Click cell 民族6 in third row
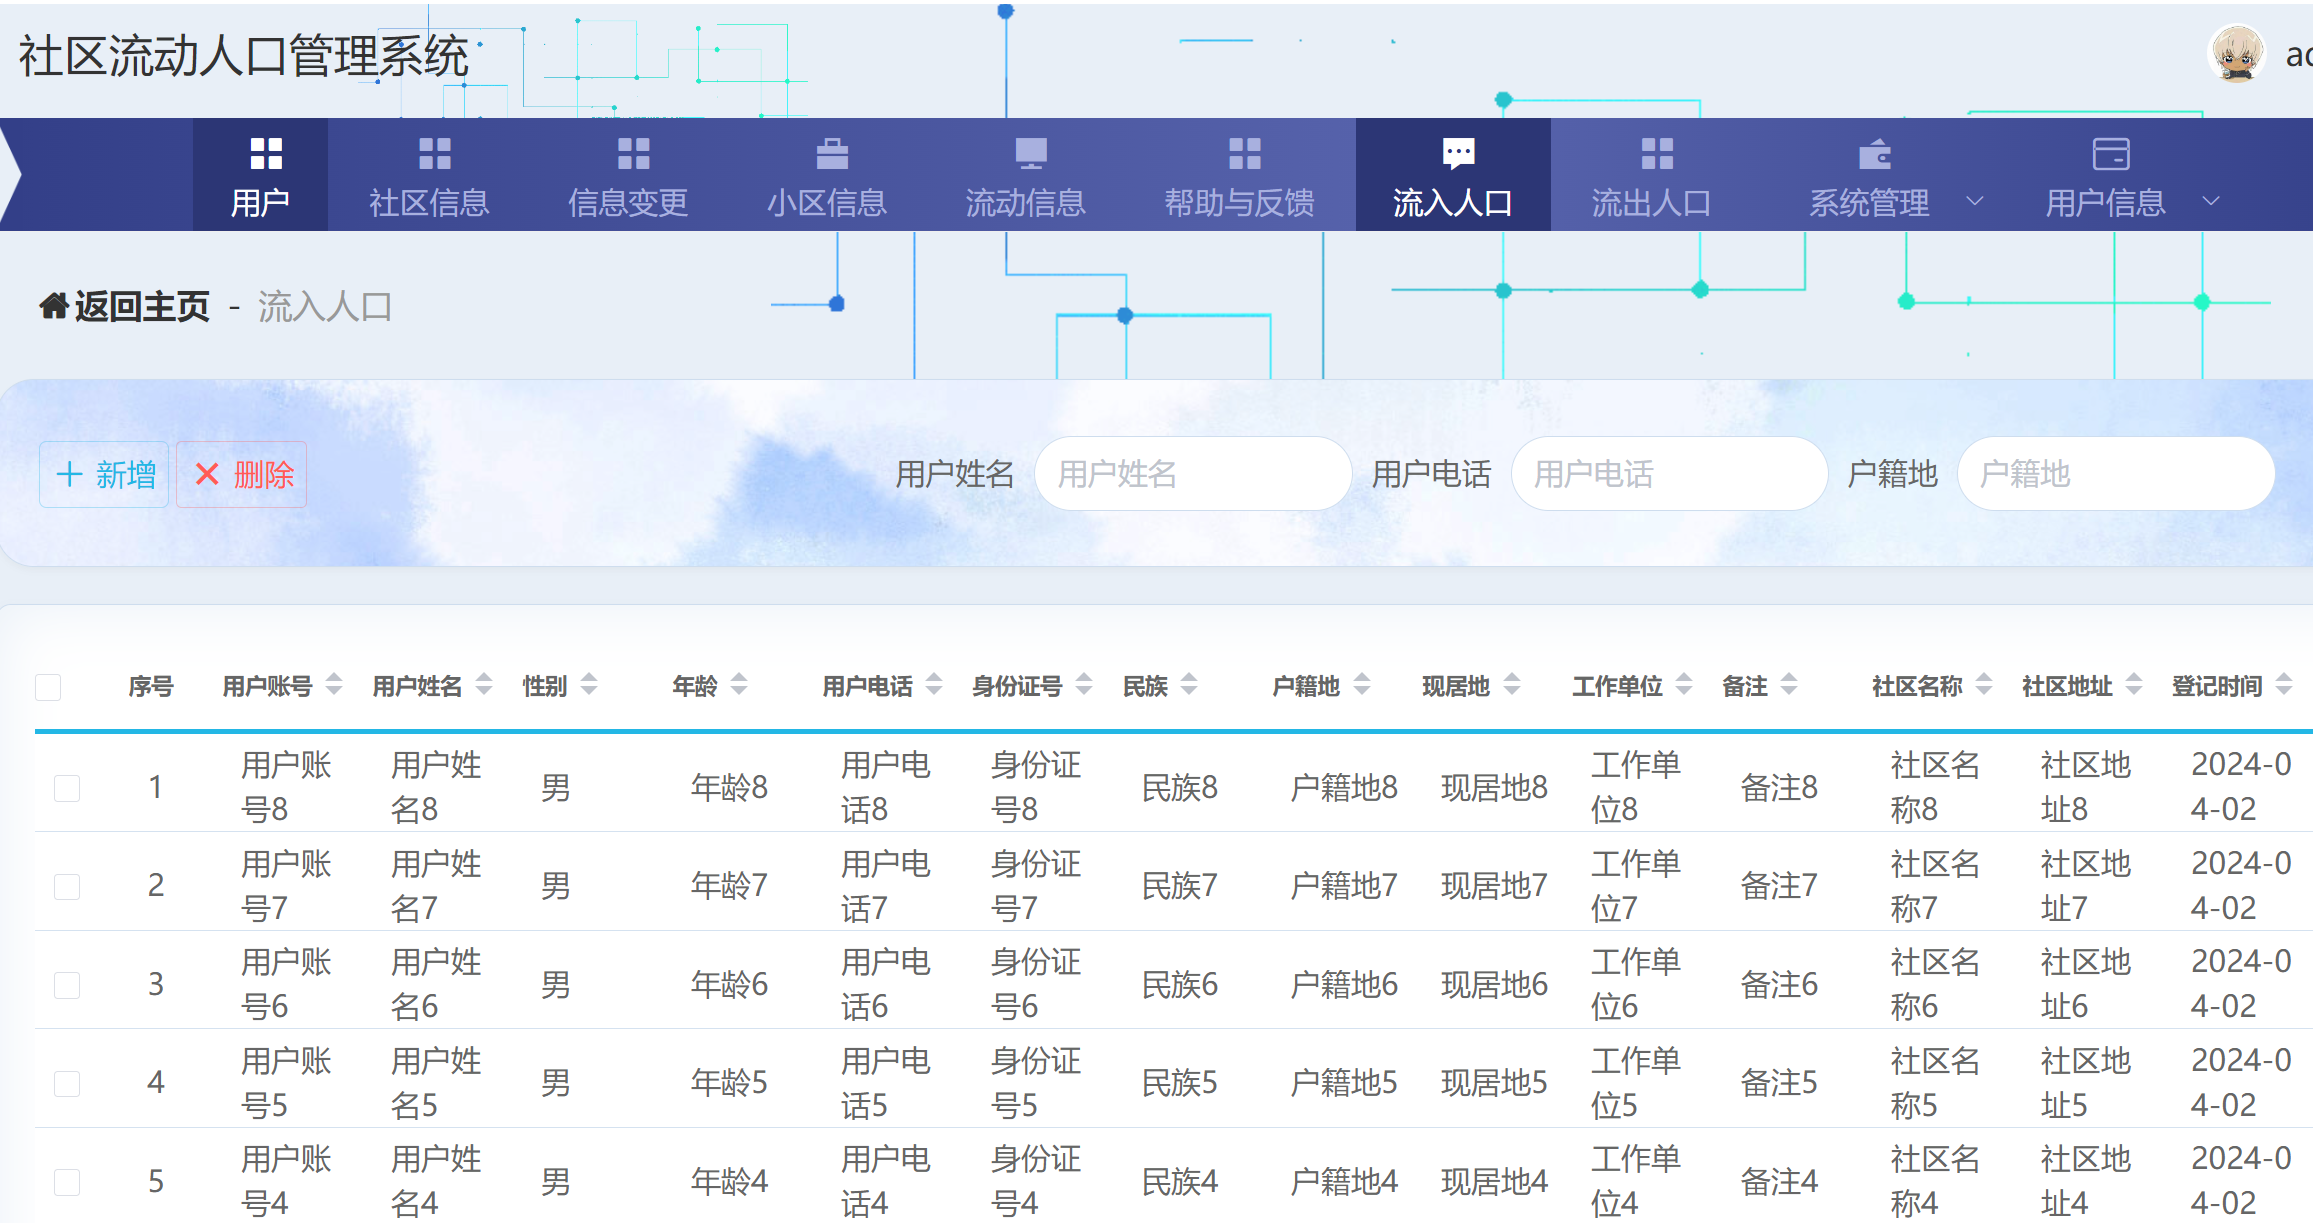2313x1223 pixels. [1180, 985]
